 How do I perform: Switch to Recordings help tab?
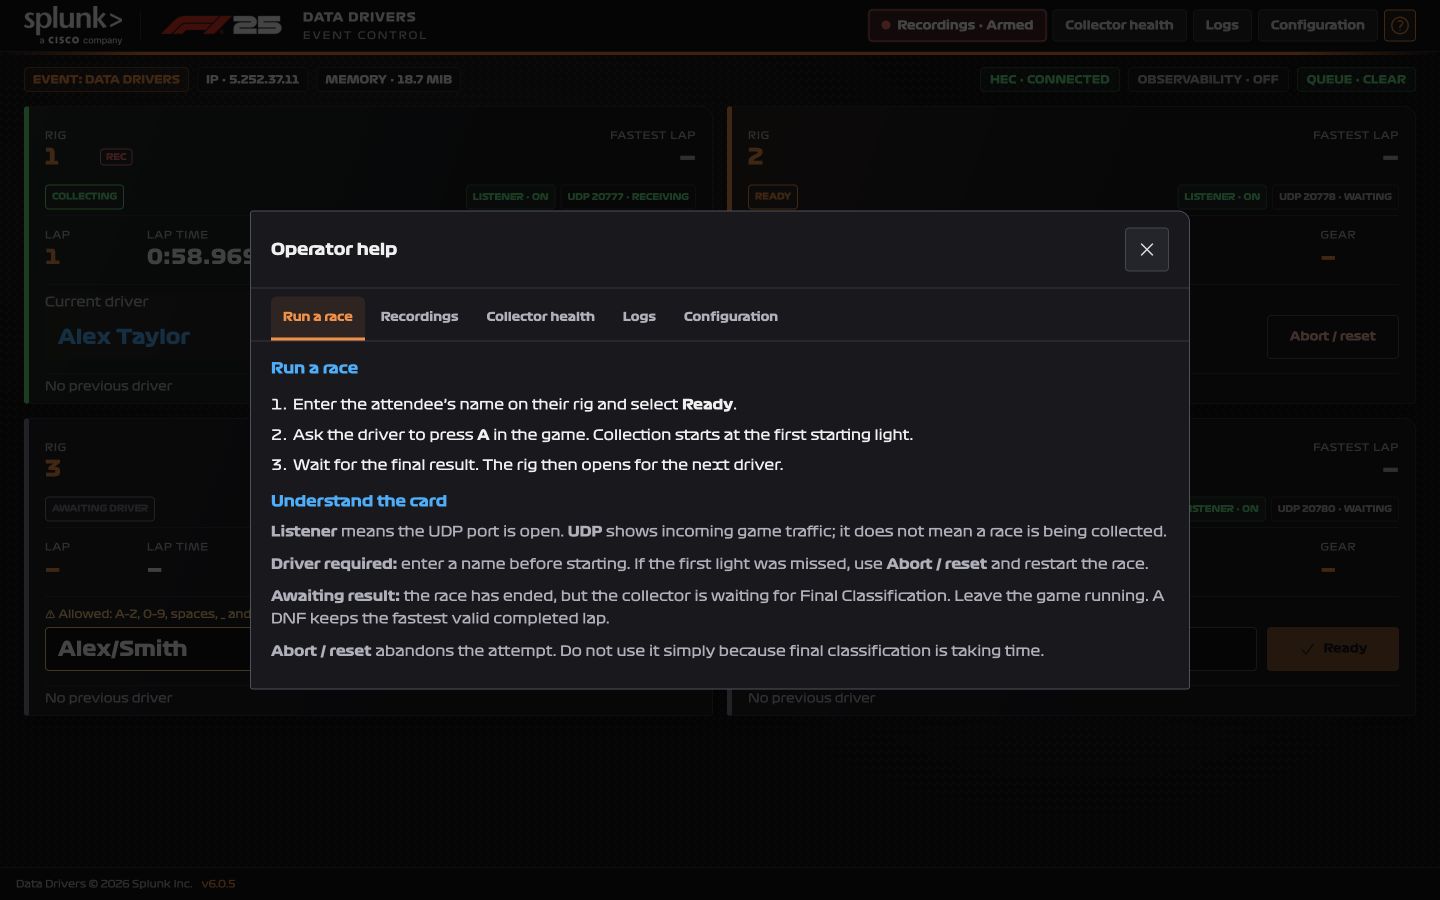coord(419,317)
